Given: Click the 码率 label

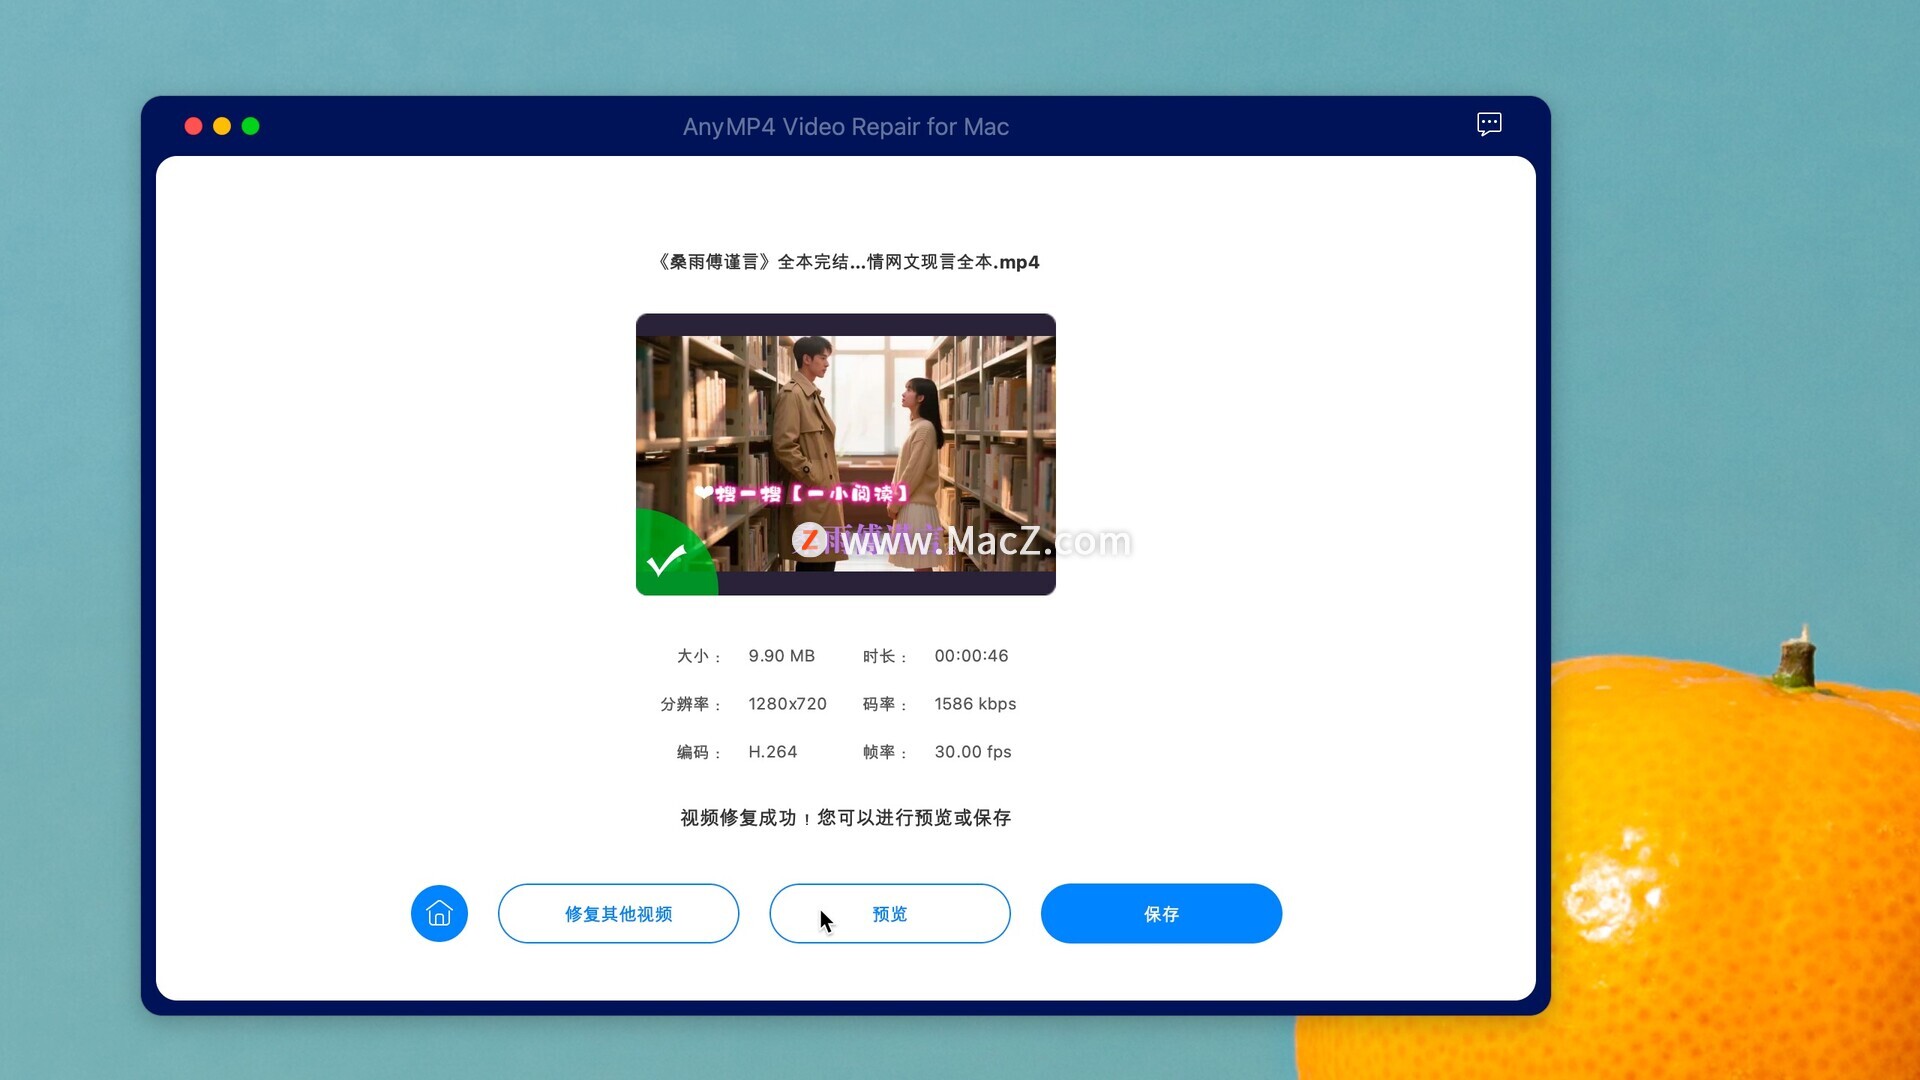Looking at the screenshot, I should tap(883, 704).
